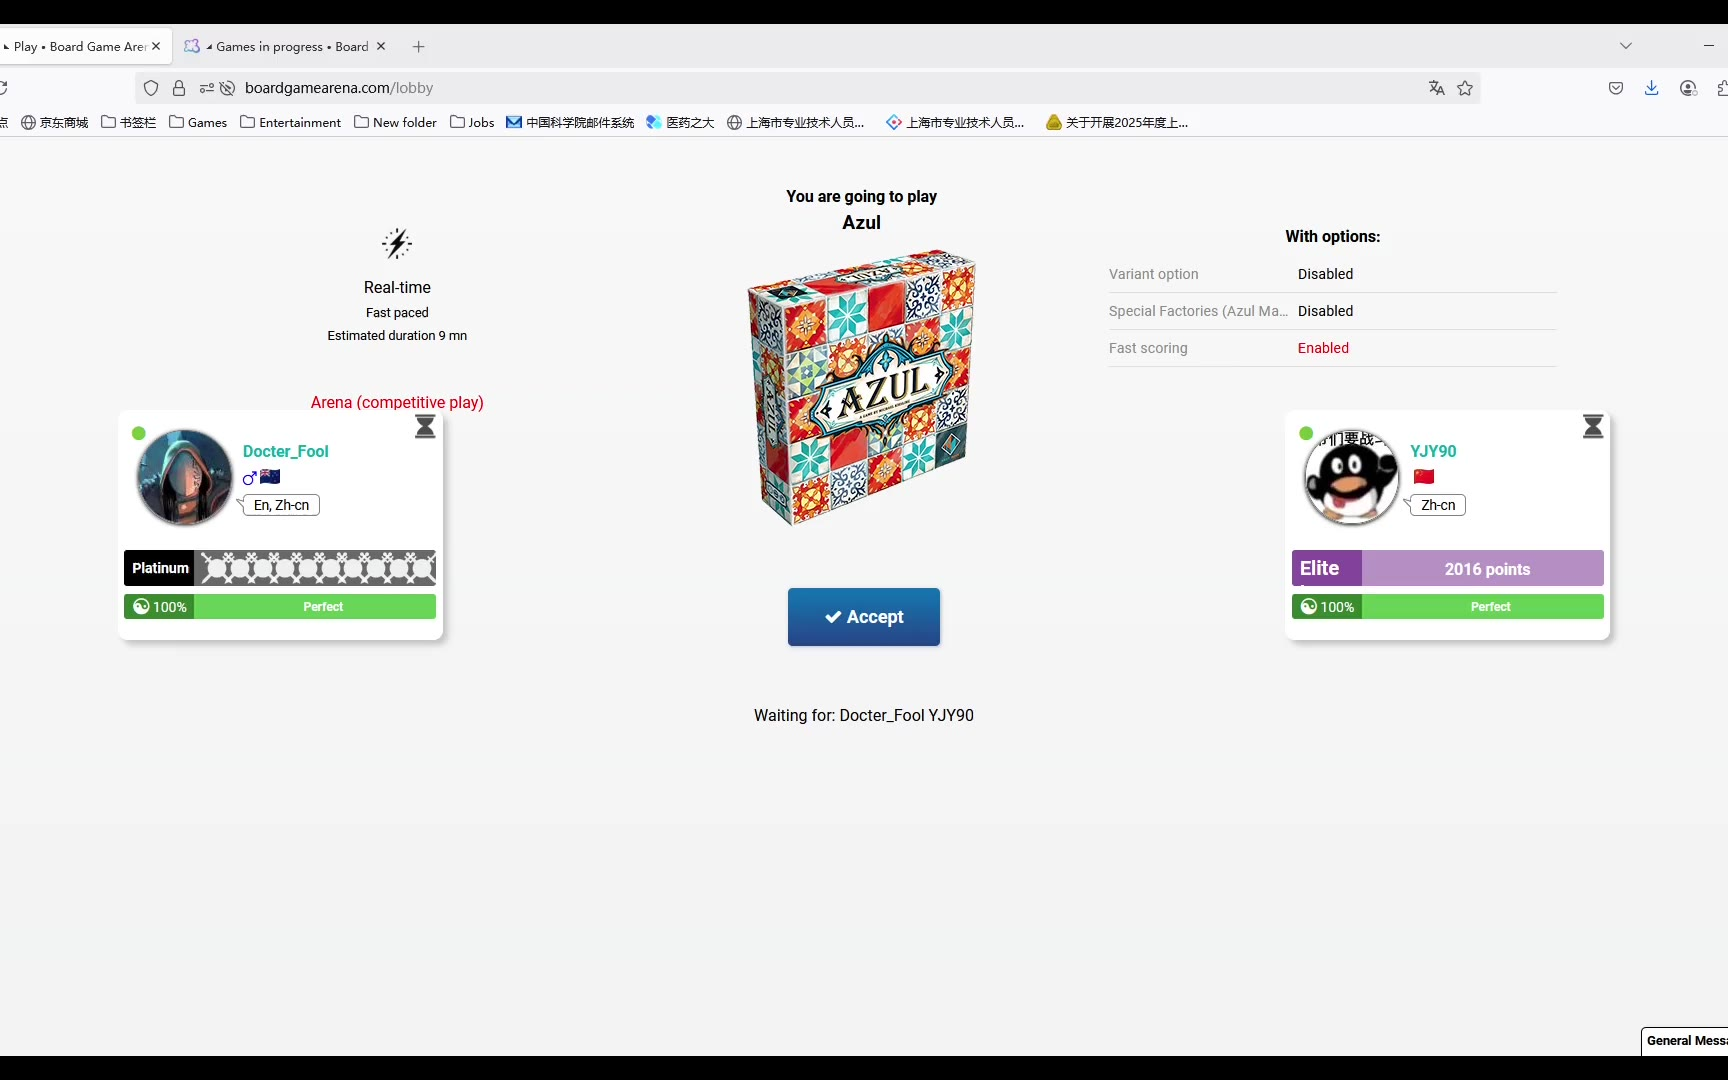Open the YJY90 player name link

(1433, 451)
